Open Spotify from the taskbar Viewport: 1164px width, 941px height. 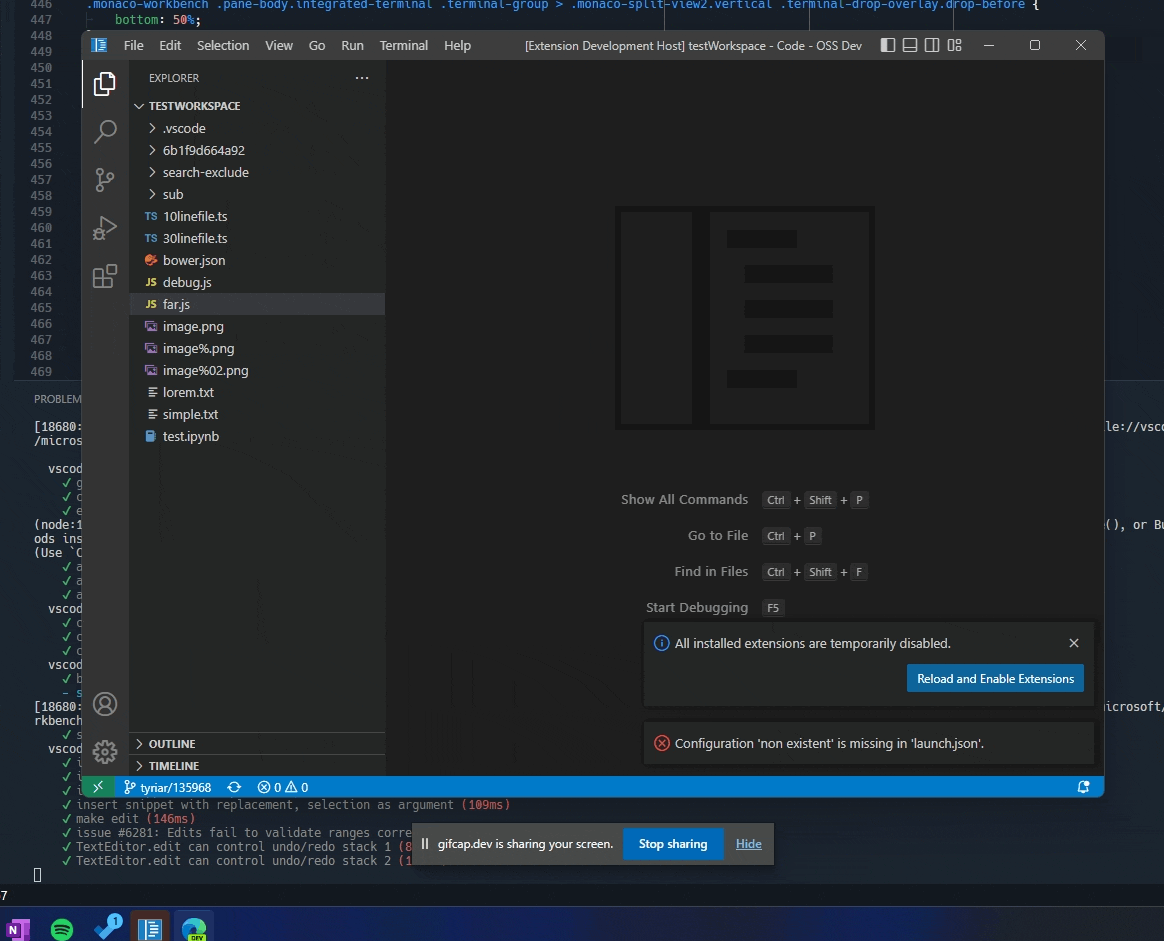click(x=62, y=928)
